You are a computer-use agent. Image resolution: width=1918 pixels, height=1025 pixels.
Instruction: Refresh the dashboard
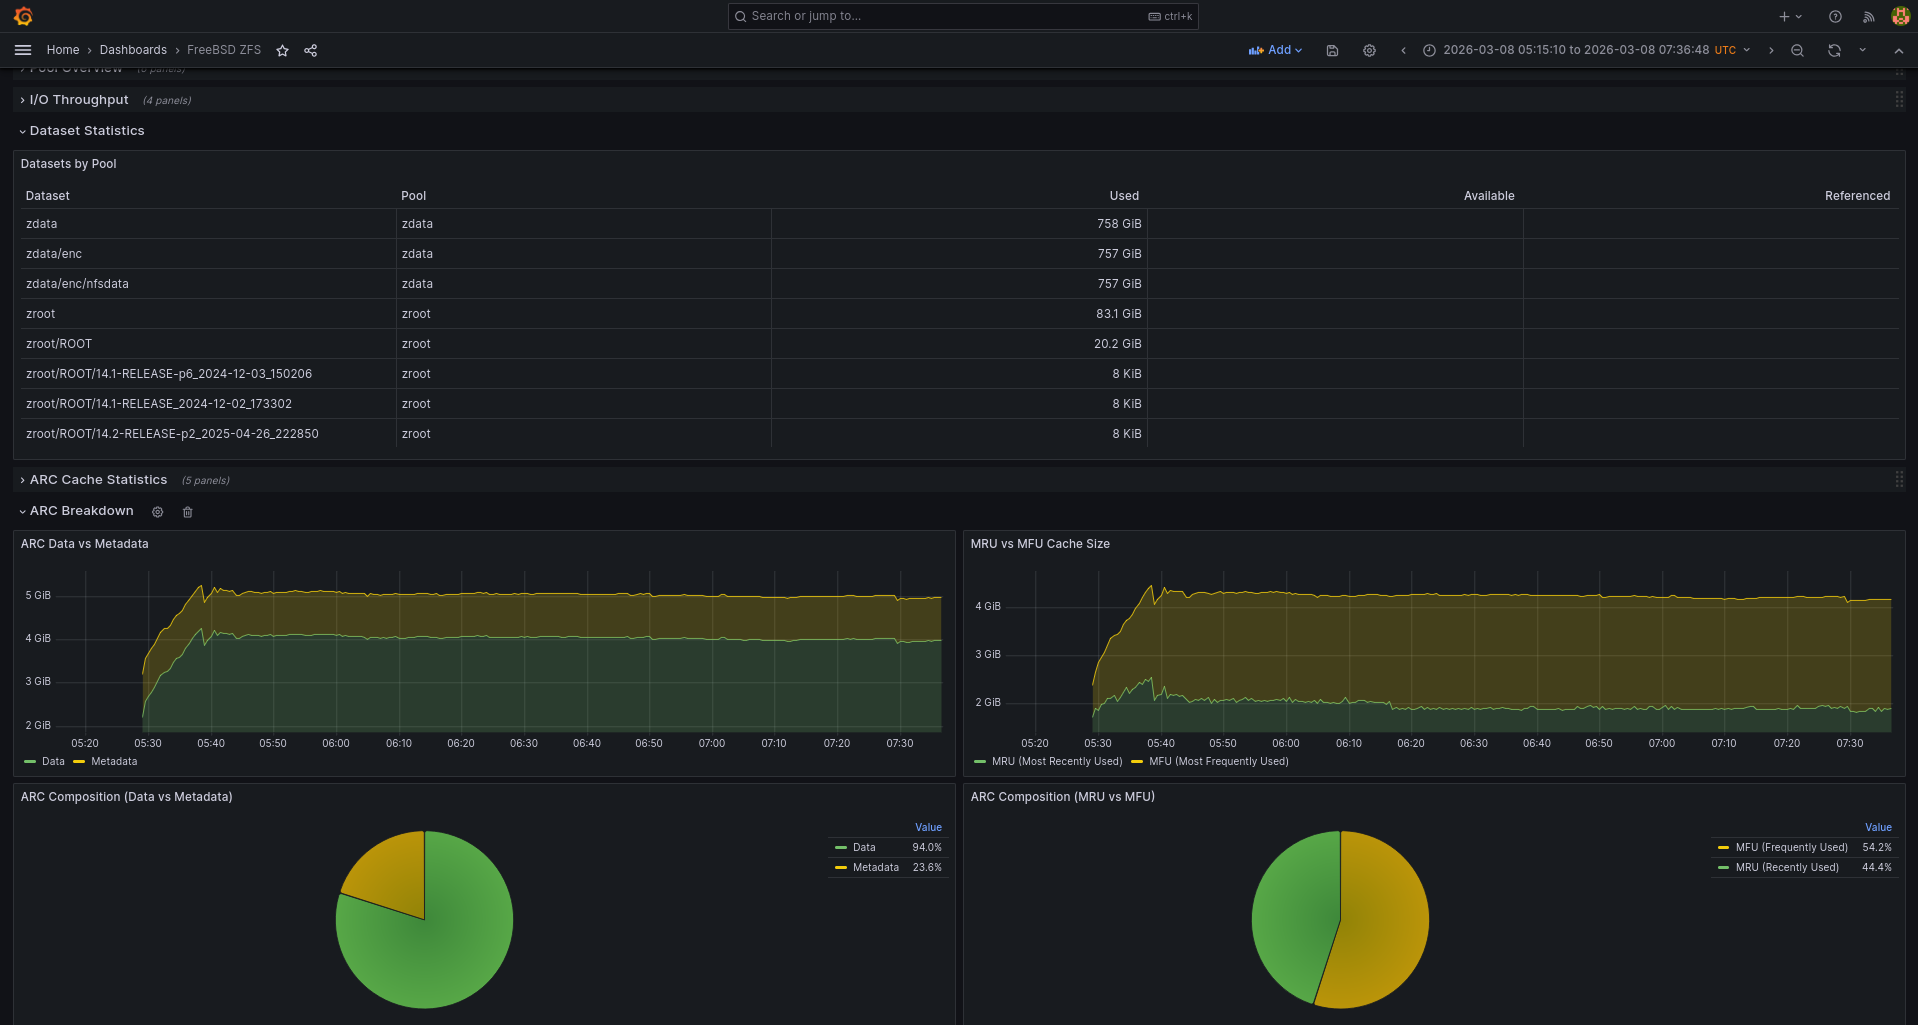click(1834, 51)
